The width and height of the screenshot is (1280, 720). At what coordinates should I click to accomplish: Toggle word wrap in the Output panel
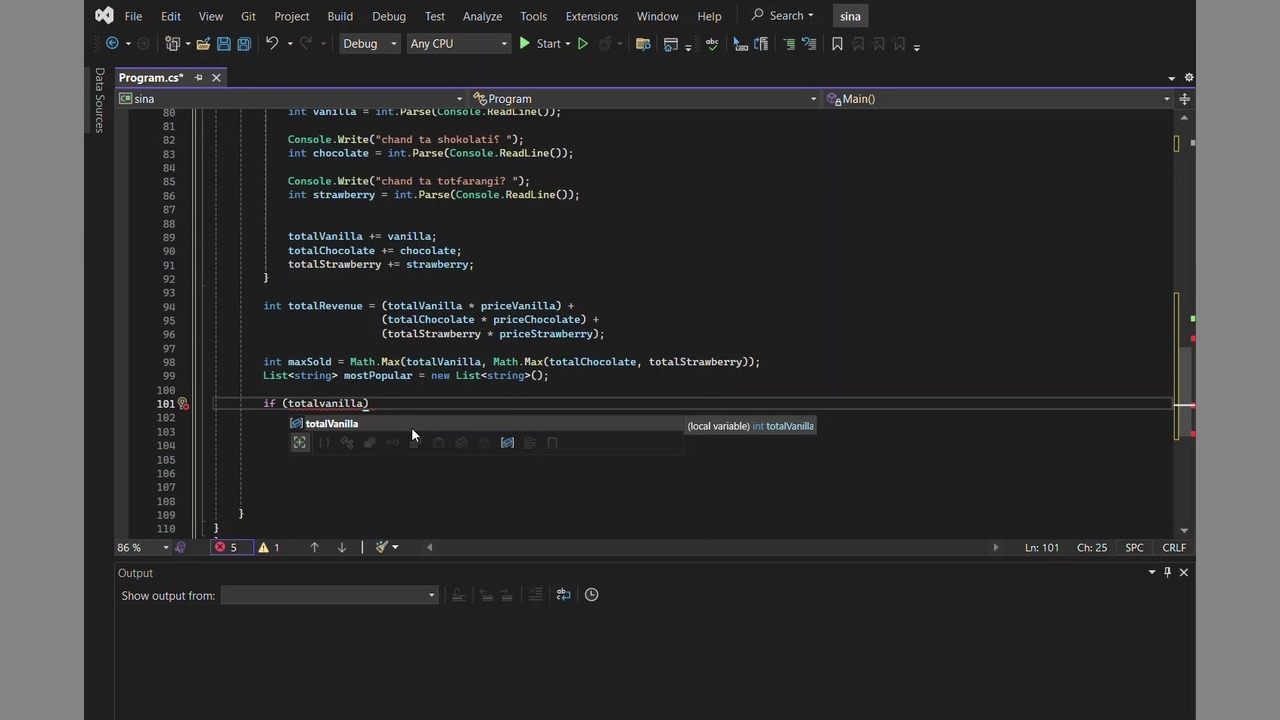[563, 595]
